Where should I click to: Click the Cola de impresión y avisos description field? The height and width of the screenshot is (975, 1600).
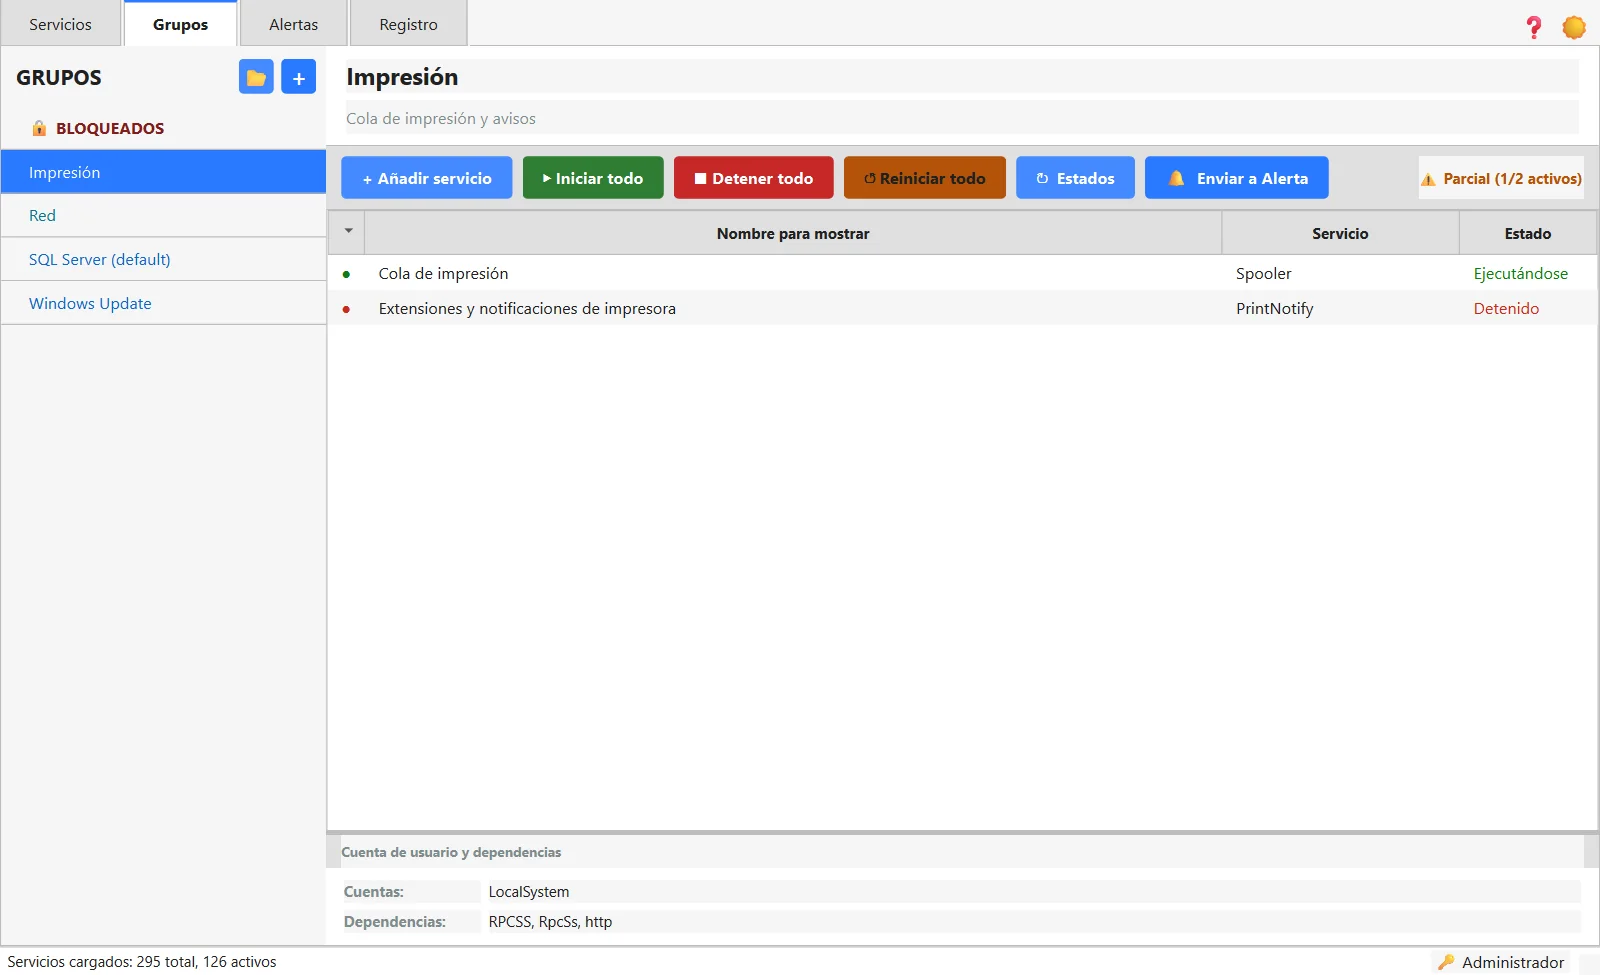tap(962, 118)
